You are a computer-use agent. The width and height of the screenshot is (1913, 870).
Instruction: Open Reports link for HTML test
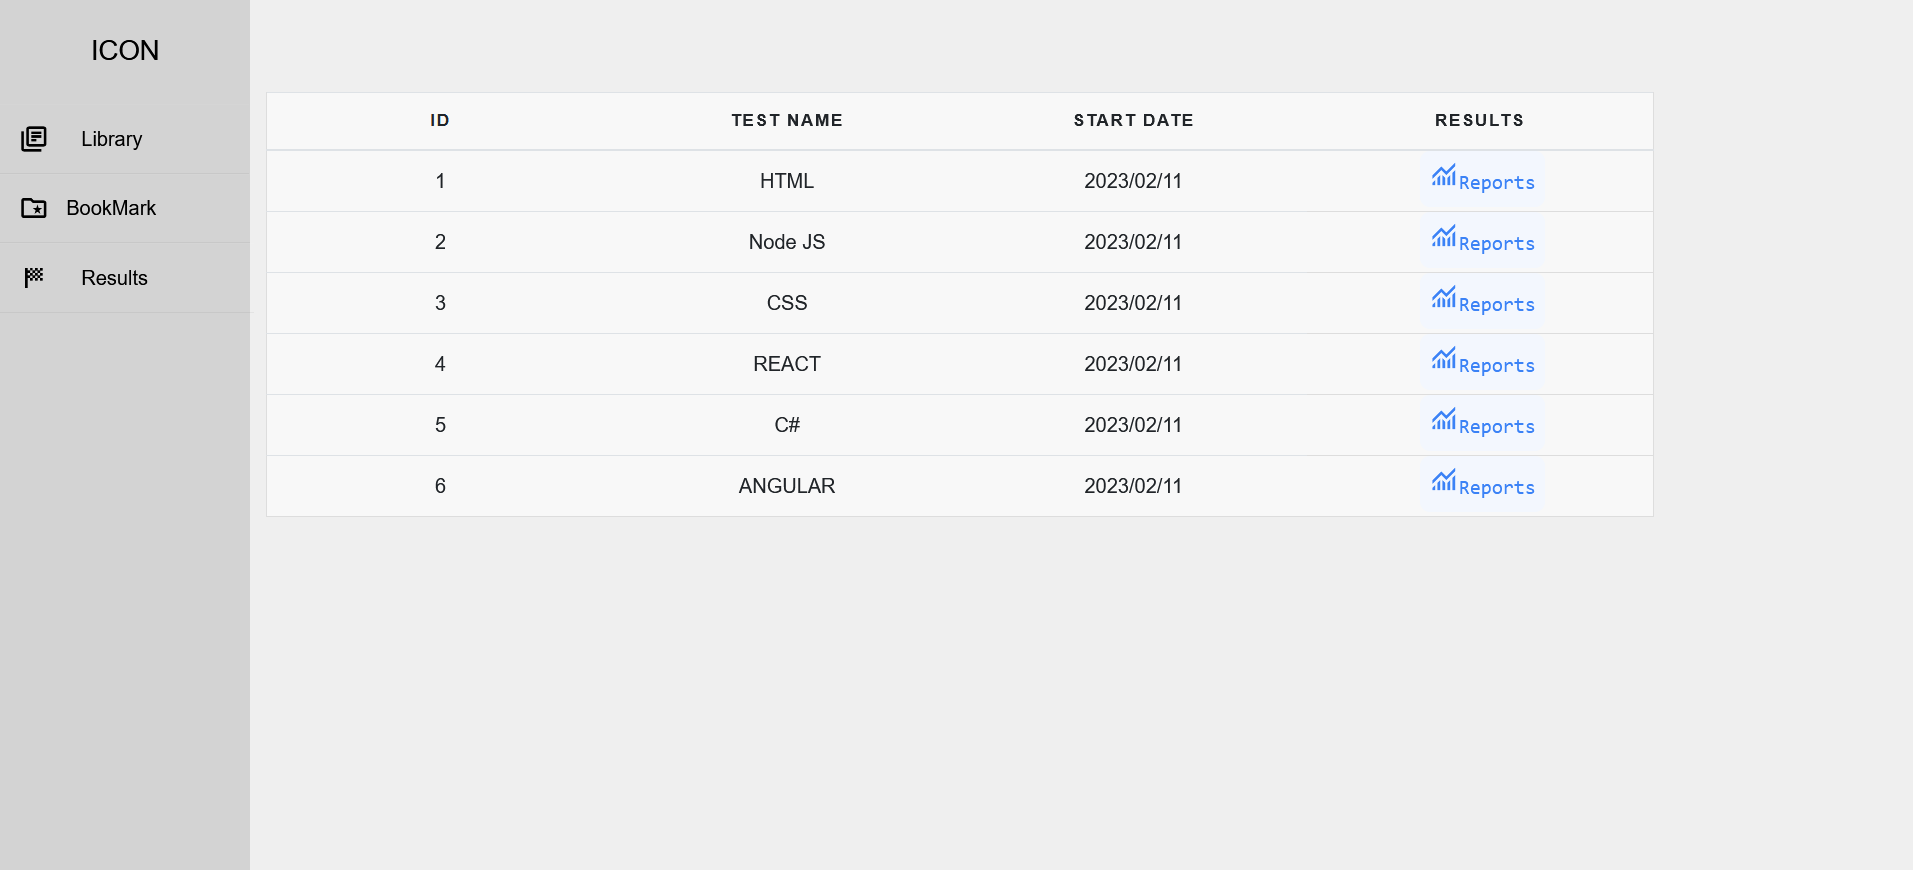[x=1496, y=183]
